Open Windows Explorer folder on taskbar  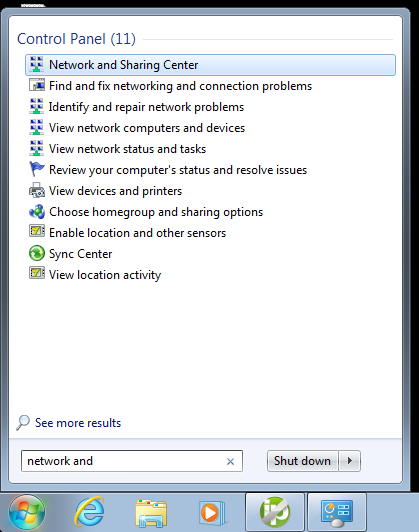[151, 513]
